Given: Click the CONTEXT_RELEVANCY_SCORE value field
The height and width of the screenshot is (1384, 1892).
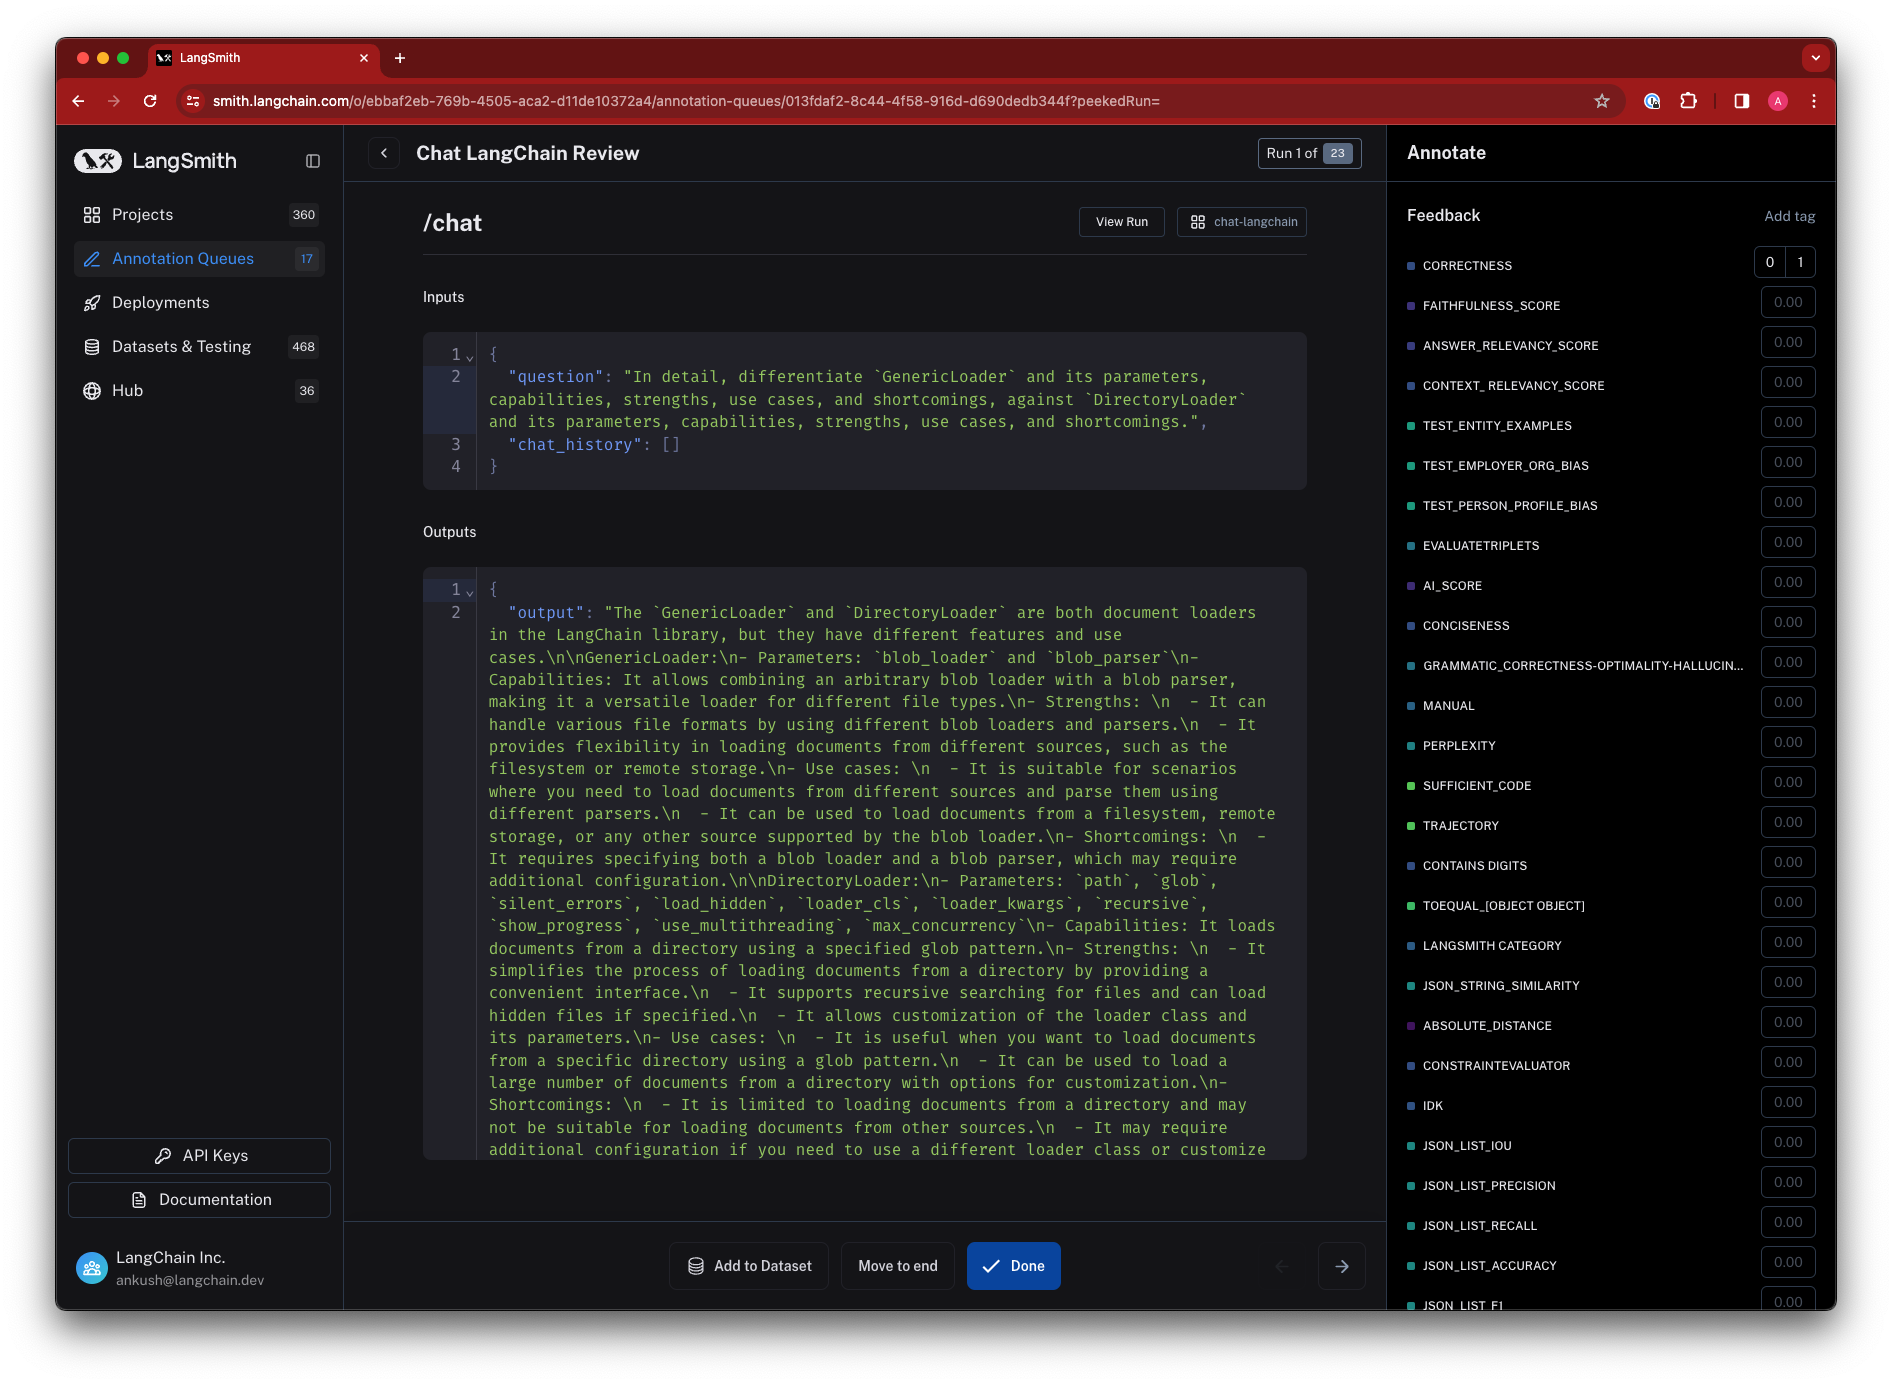Looking at the screenshot, I should click(x=1788, y=382).
